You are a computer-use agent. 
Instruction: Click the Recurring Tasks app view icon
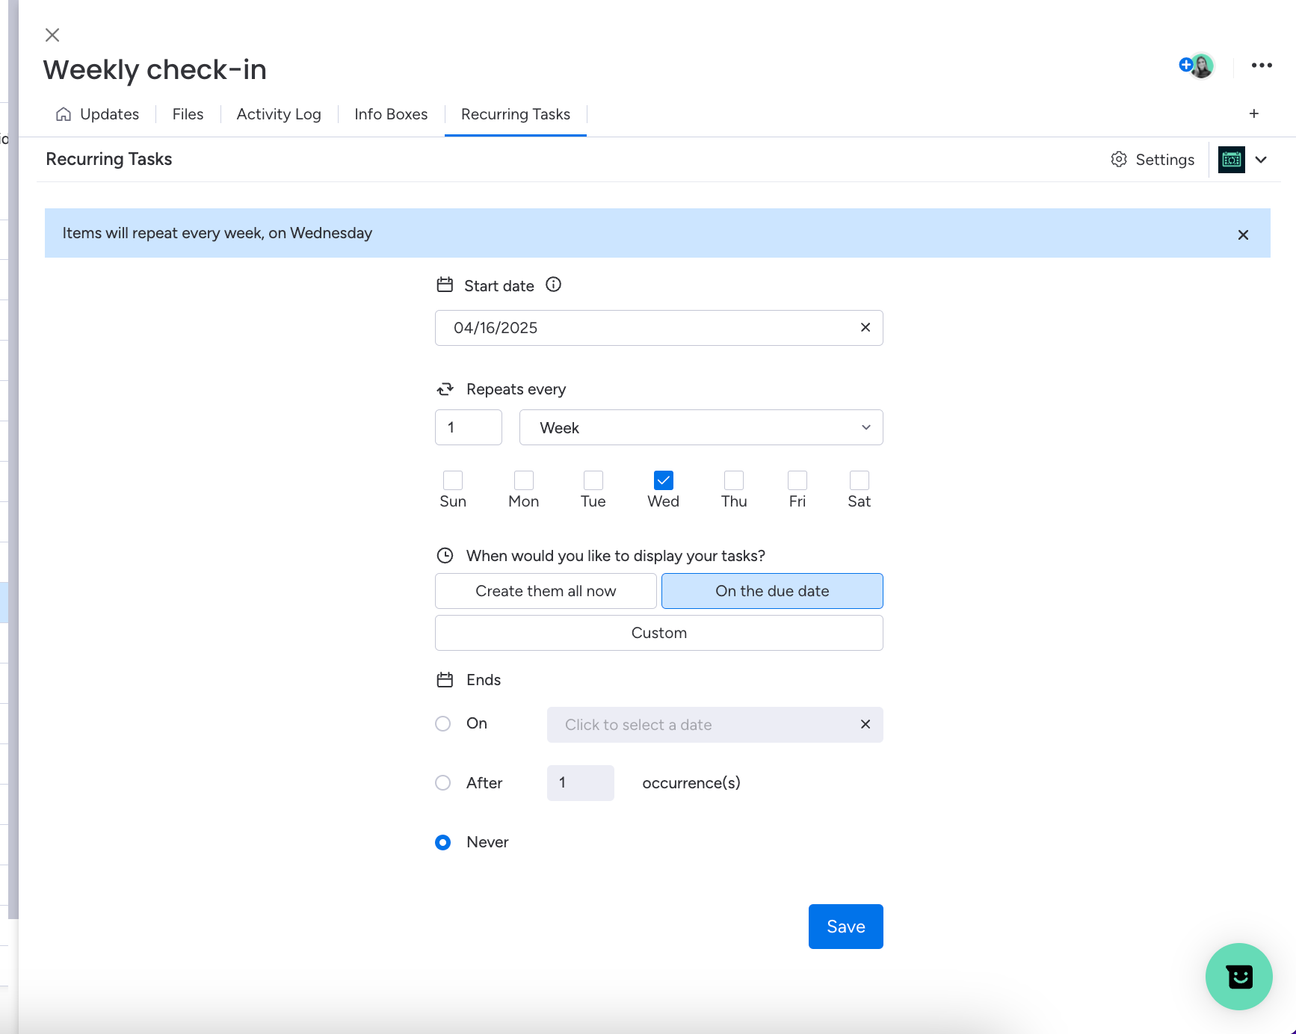(1231, 159)
